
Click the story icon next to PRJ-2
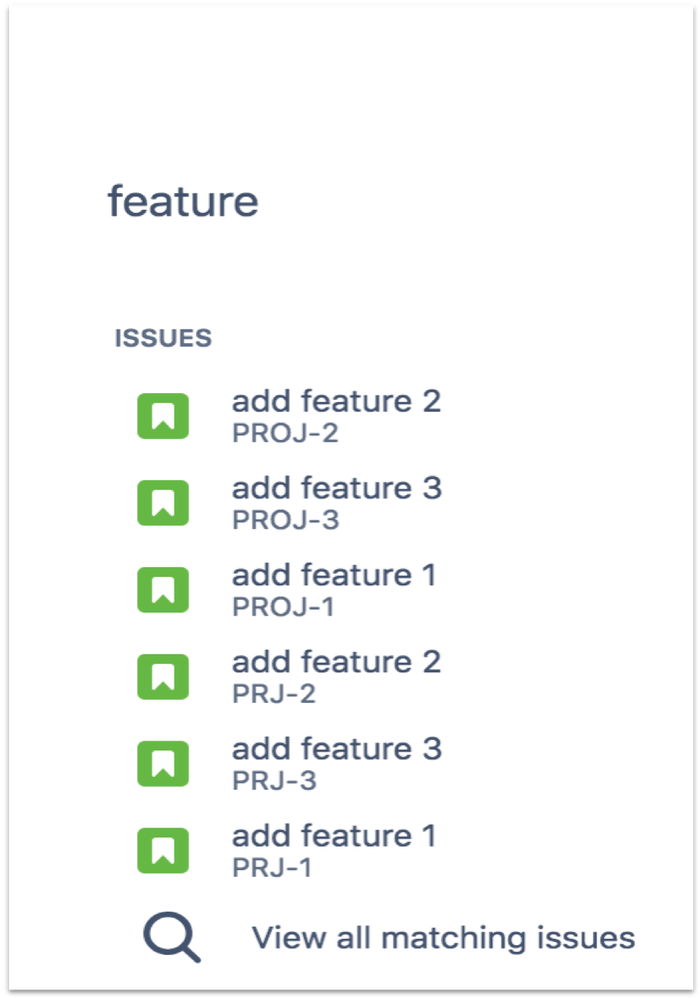click(163, 676)
